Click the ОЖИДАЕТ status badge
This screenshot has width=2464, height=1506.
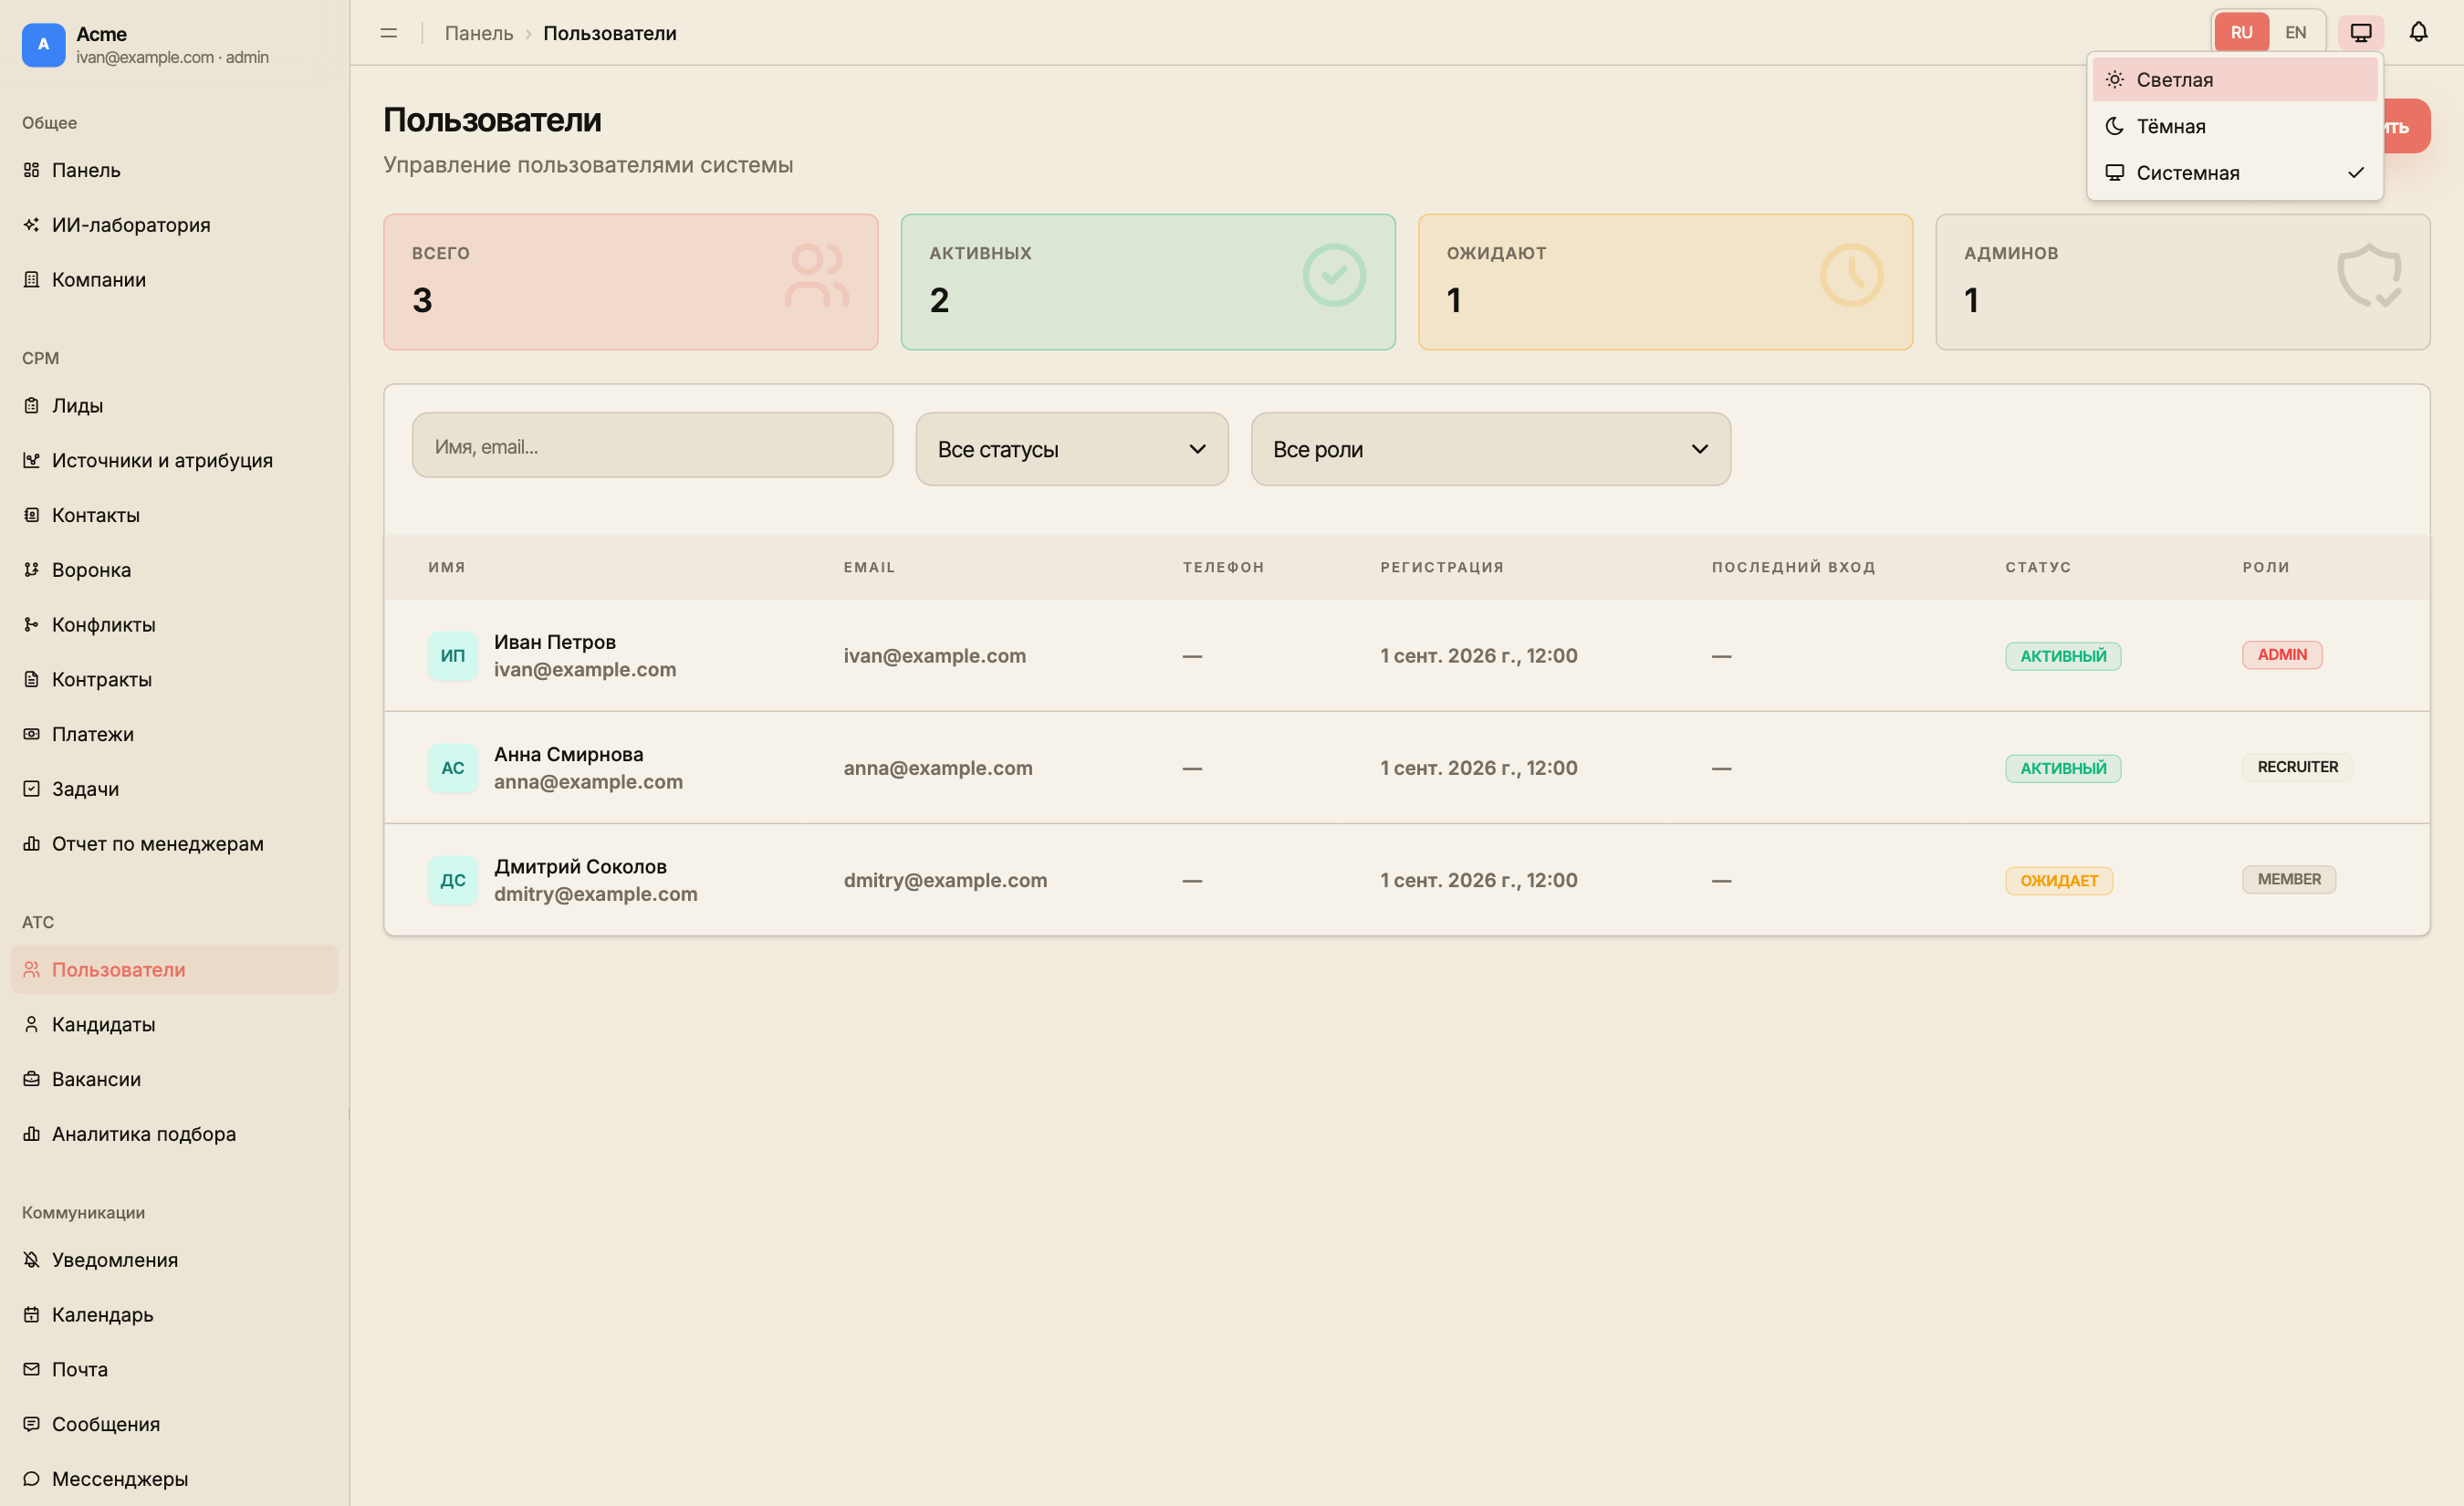pyautogui.click(x=2059, y=881)
